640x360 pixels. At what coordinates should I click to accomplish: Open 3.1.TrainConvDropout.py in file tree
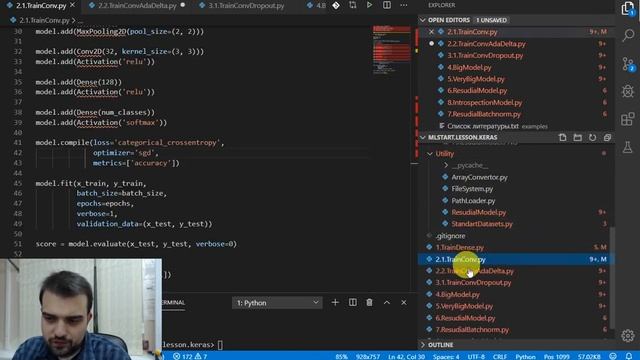pyautogui.click(x=473, y=282)
